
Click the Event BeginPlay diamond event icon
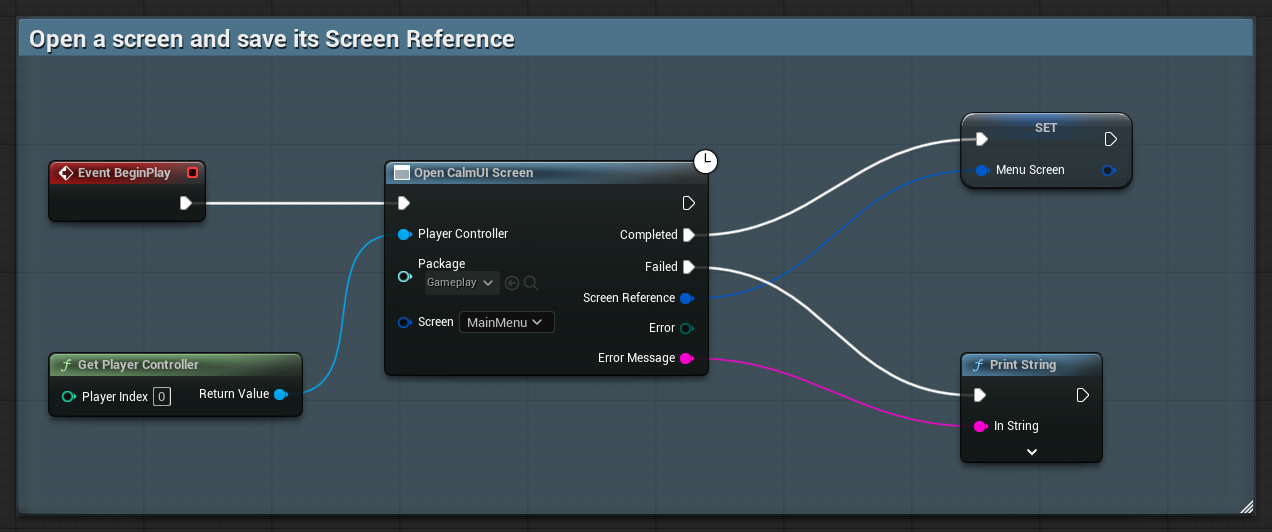pyautogui.click(x=66, y=173)
